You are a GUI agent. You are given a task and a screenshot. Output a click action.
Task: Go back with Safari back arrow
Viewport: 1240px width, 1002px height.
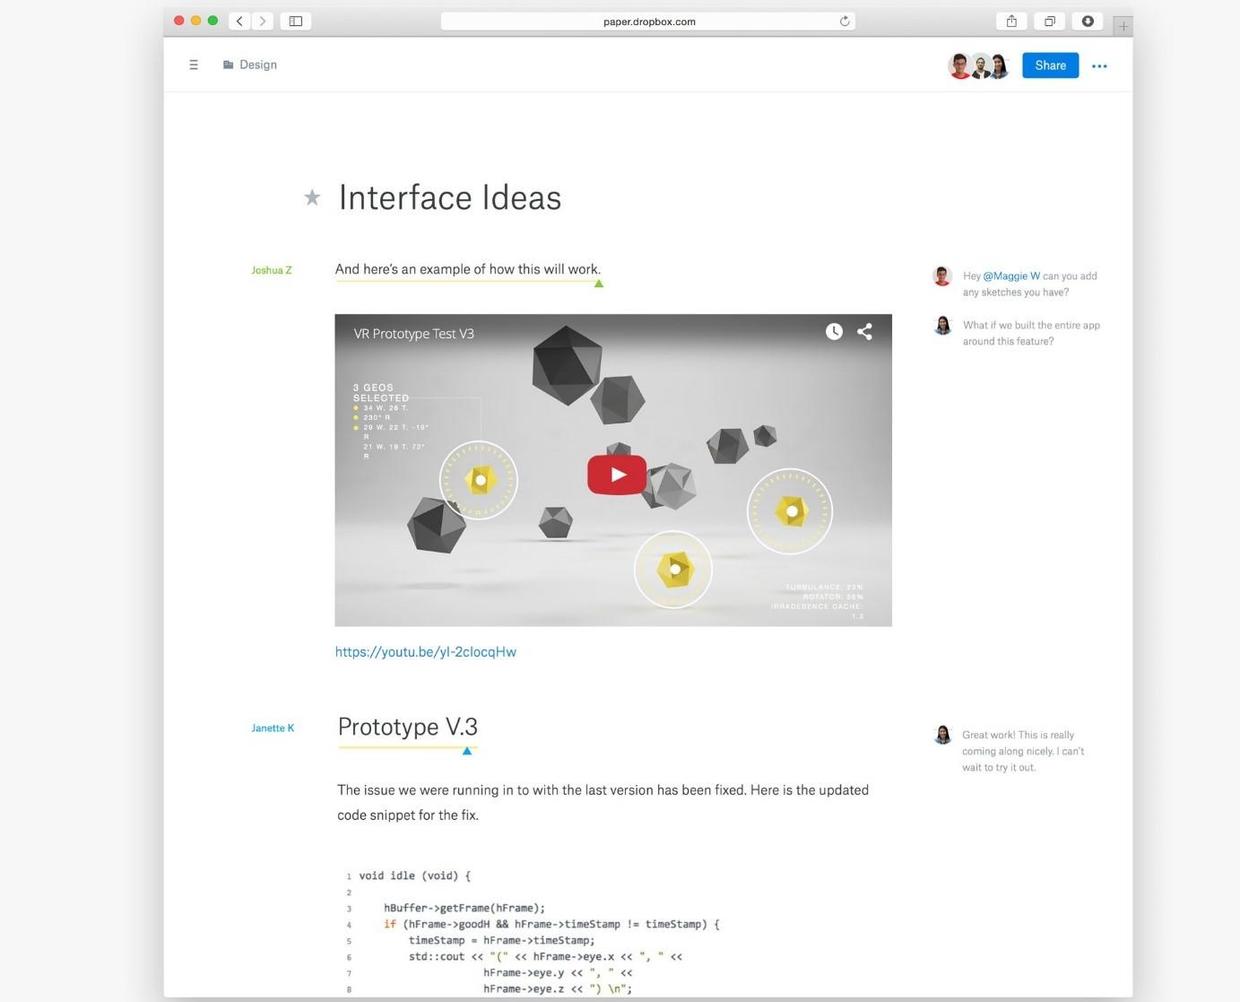[240, 21]
